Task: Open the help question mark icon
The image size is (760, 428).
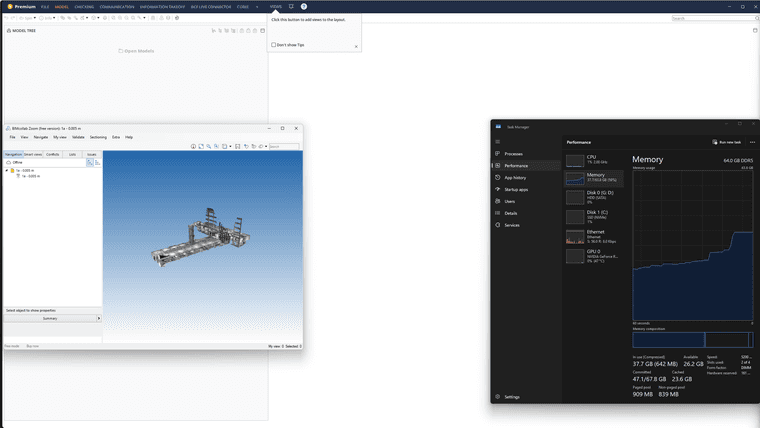Action: click(304, 7)
